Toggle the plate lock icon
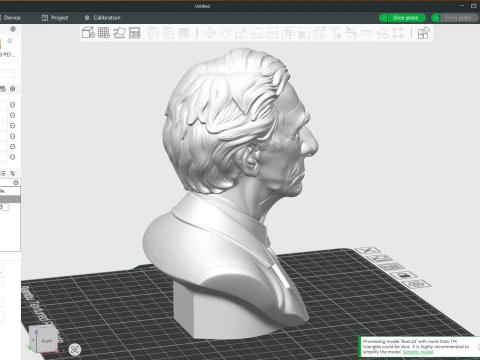The image size is (480, 360). coord(404,275)
